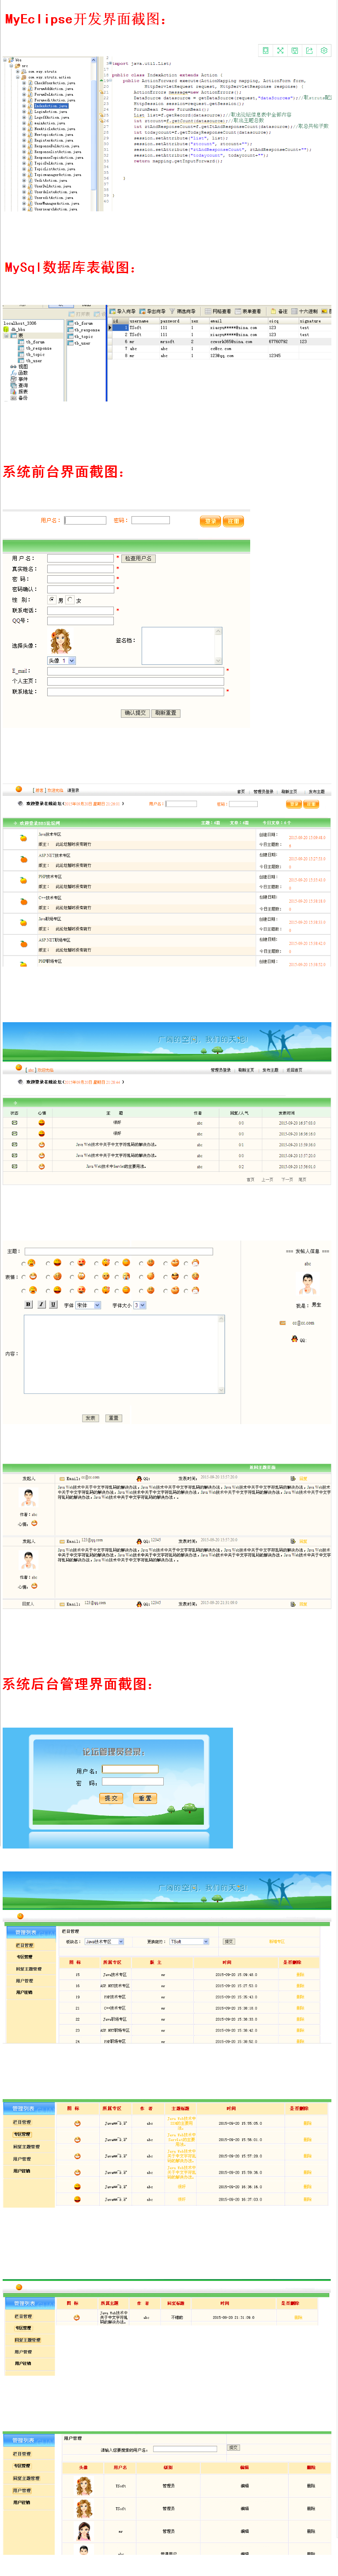Click the Italic I button in editor
The height and width of the screenshot is (2576, 338).
click(x=41, y=1305)
